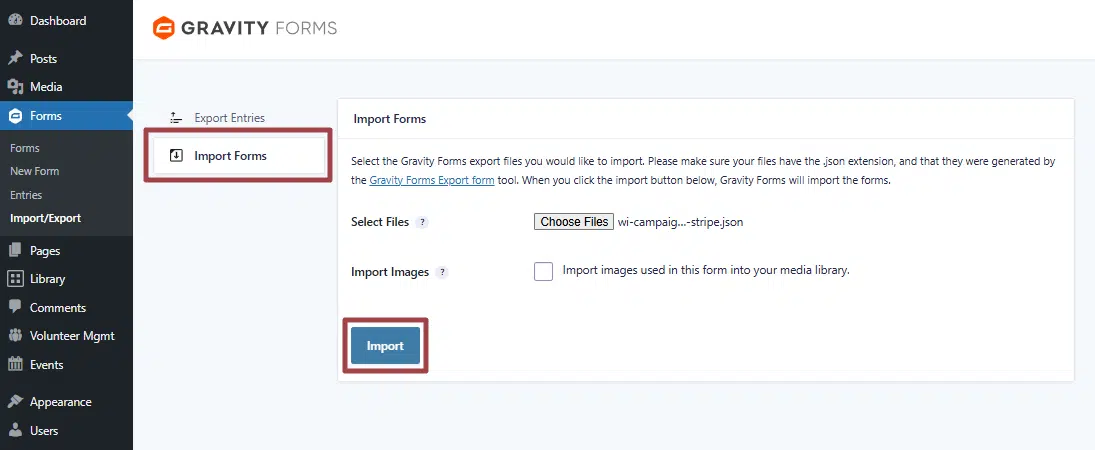Viewport: 1095px width, 450px height.
Task: Click the Pages icon in sidebar
Action: pos(15,251)
